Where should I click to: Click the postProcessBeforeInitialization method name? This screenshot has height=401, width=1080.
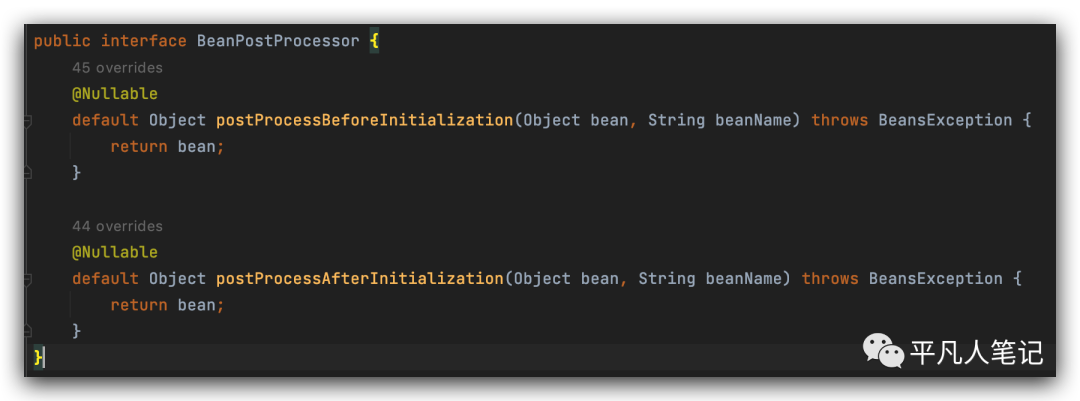[365, 120]
